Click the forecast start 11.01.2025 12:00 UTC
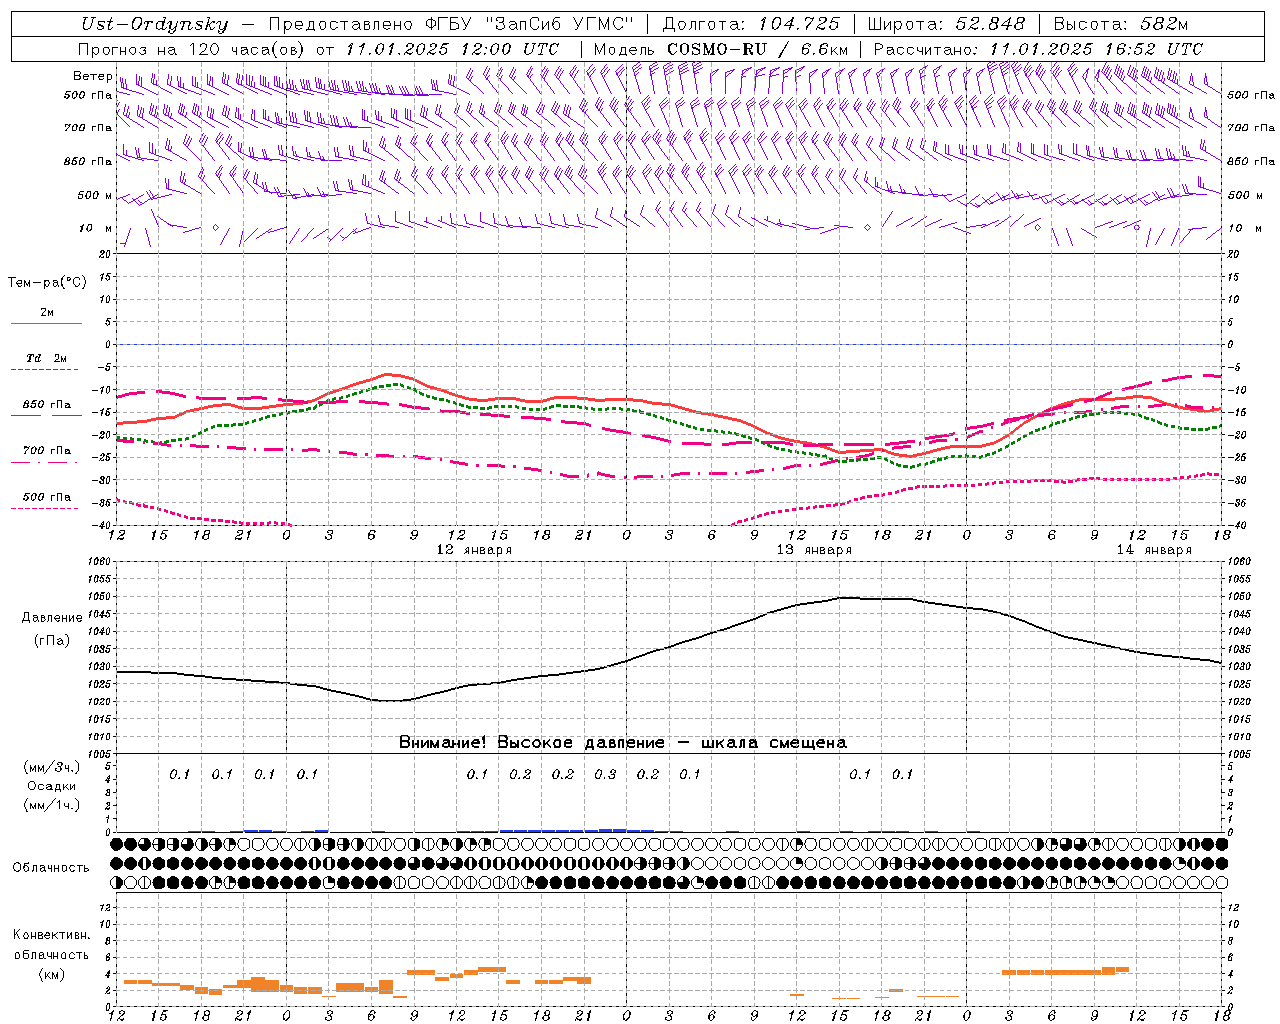This screenshot has height=1024, width=1280. point(452,49)
